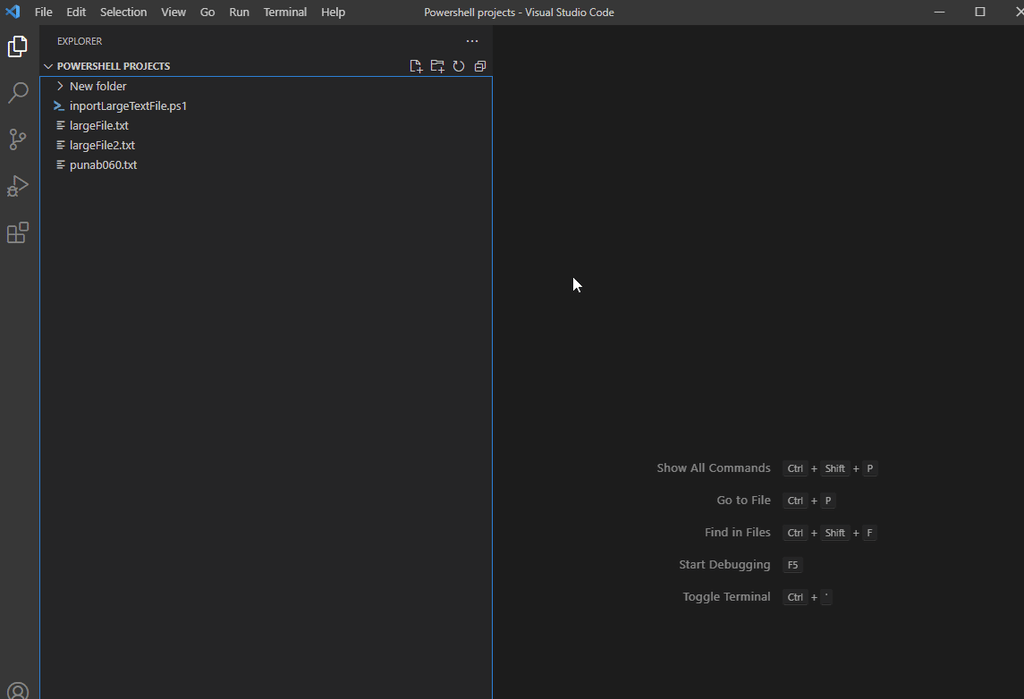Open the Source Control view
Viewport: 1024px width, 699px height.
click(18, 139)
